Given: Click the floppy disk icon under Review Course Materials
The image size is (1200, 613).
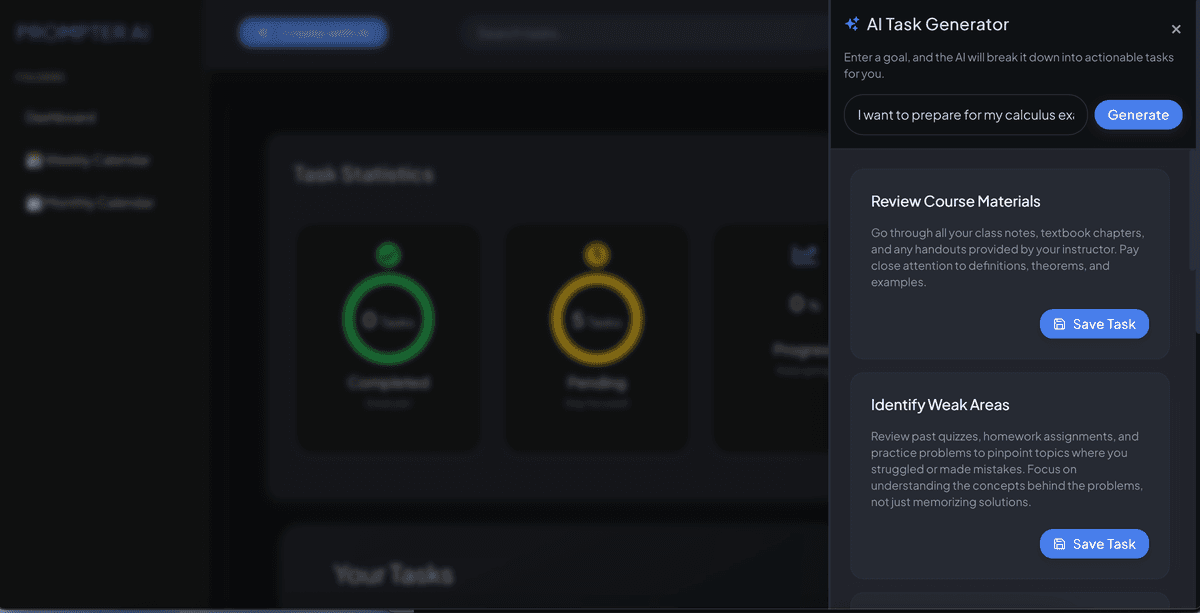Looking at the screenshot, I should click(x=1059, y=324).
